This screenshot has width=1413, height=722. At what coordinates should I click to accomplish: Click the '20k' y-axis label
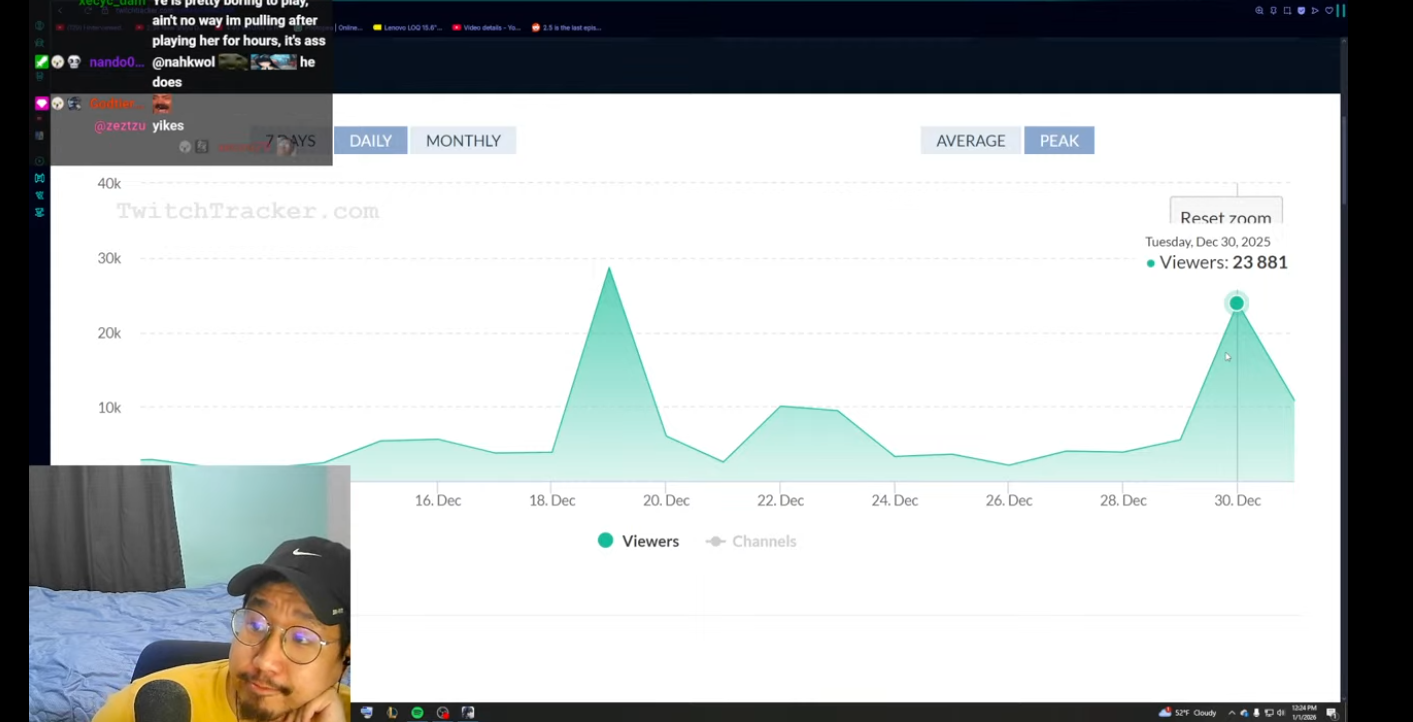click(109, 333)
